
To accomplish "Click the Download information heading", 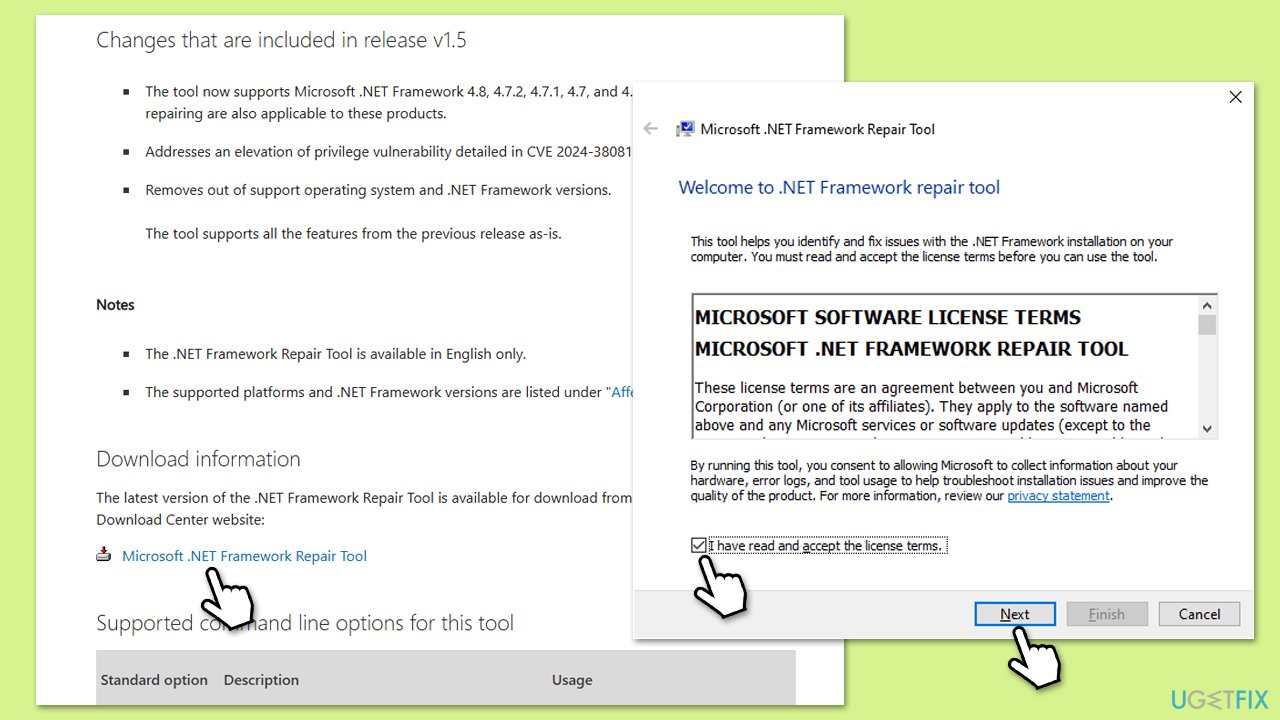I will click(198, 459).
